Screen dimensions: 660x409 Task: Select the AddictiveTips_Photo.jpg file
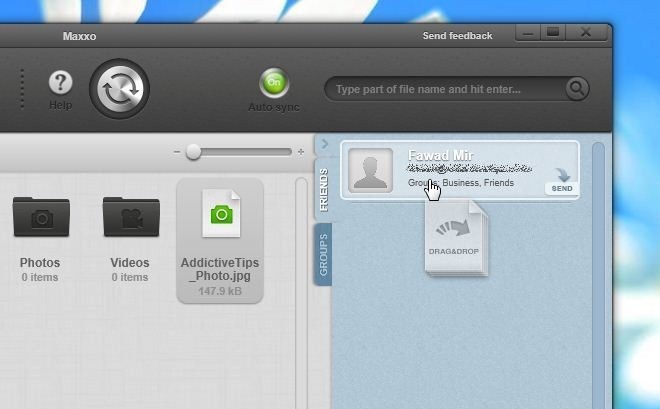click(220, 241)
